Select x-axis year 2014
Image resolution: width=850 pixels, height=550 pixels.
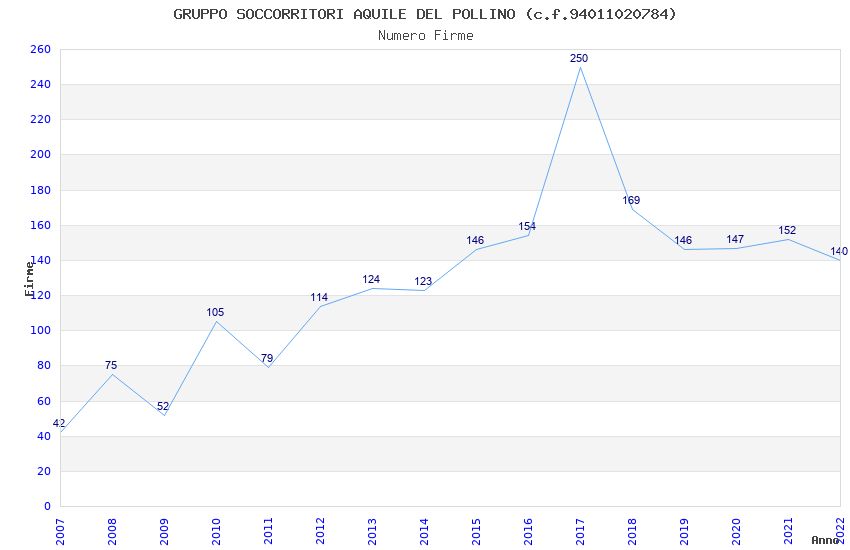(x=424, y=531)
